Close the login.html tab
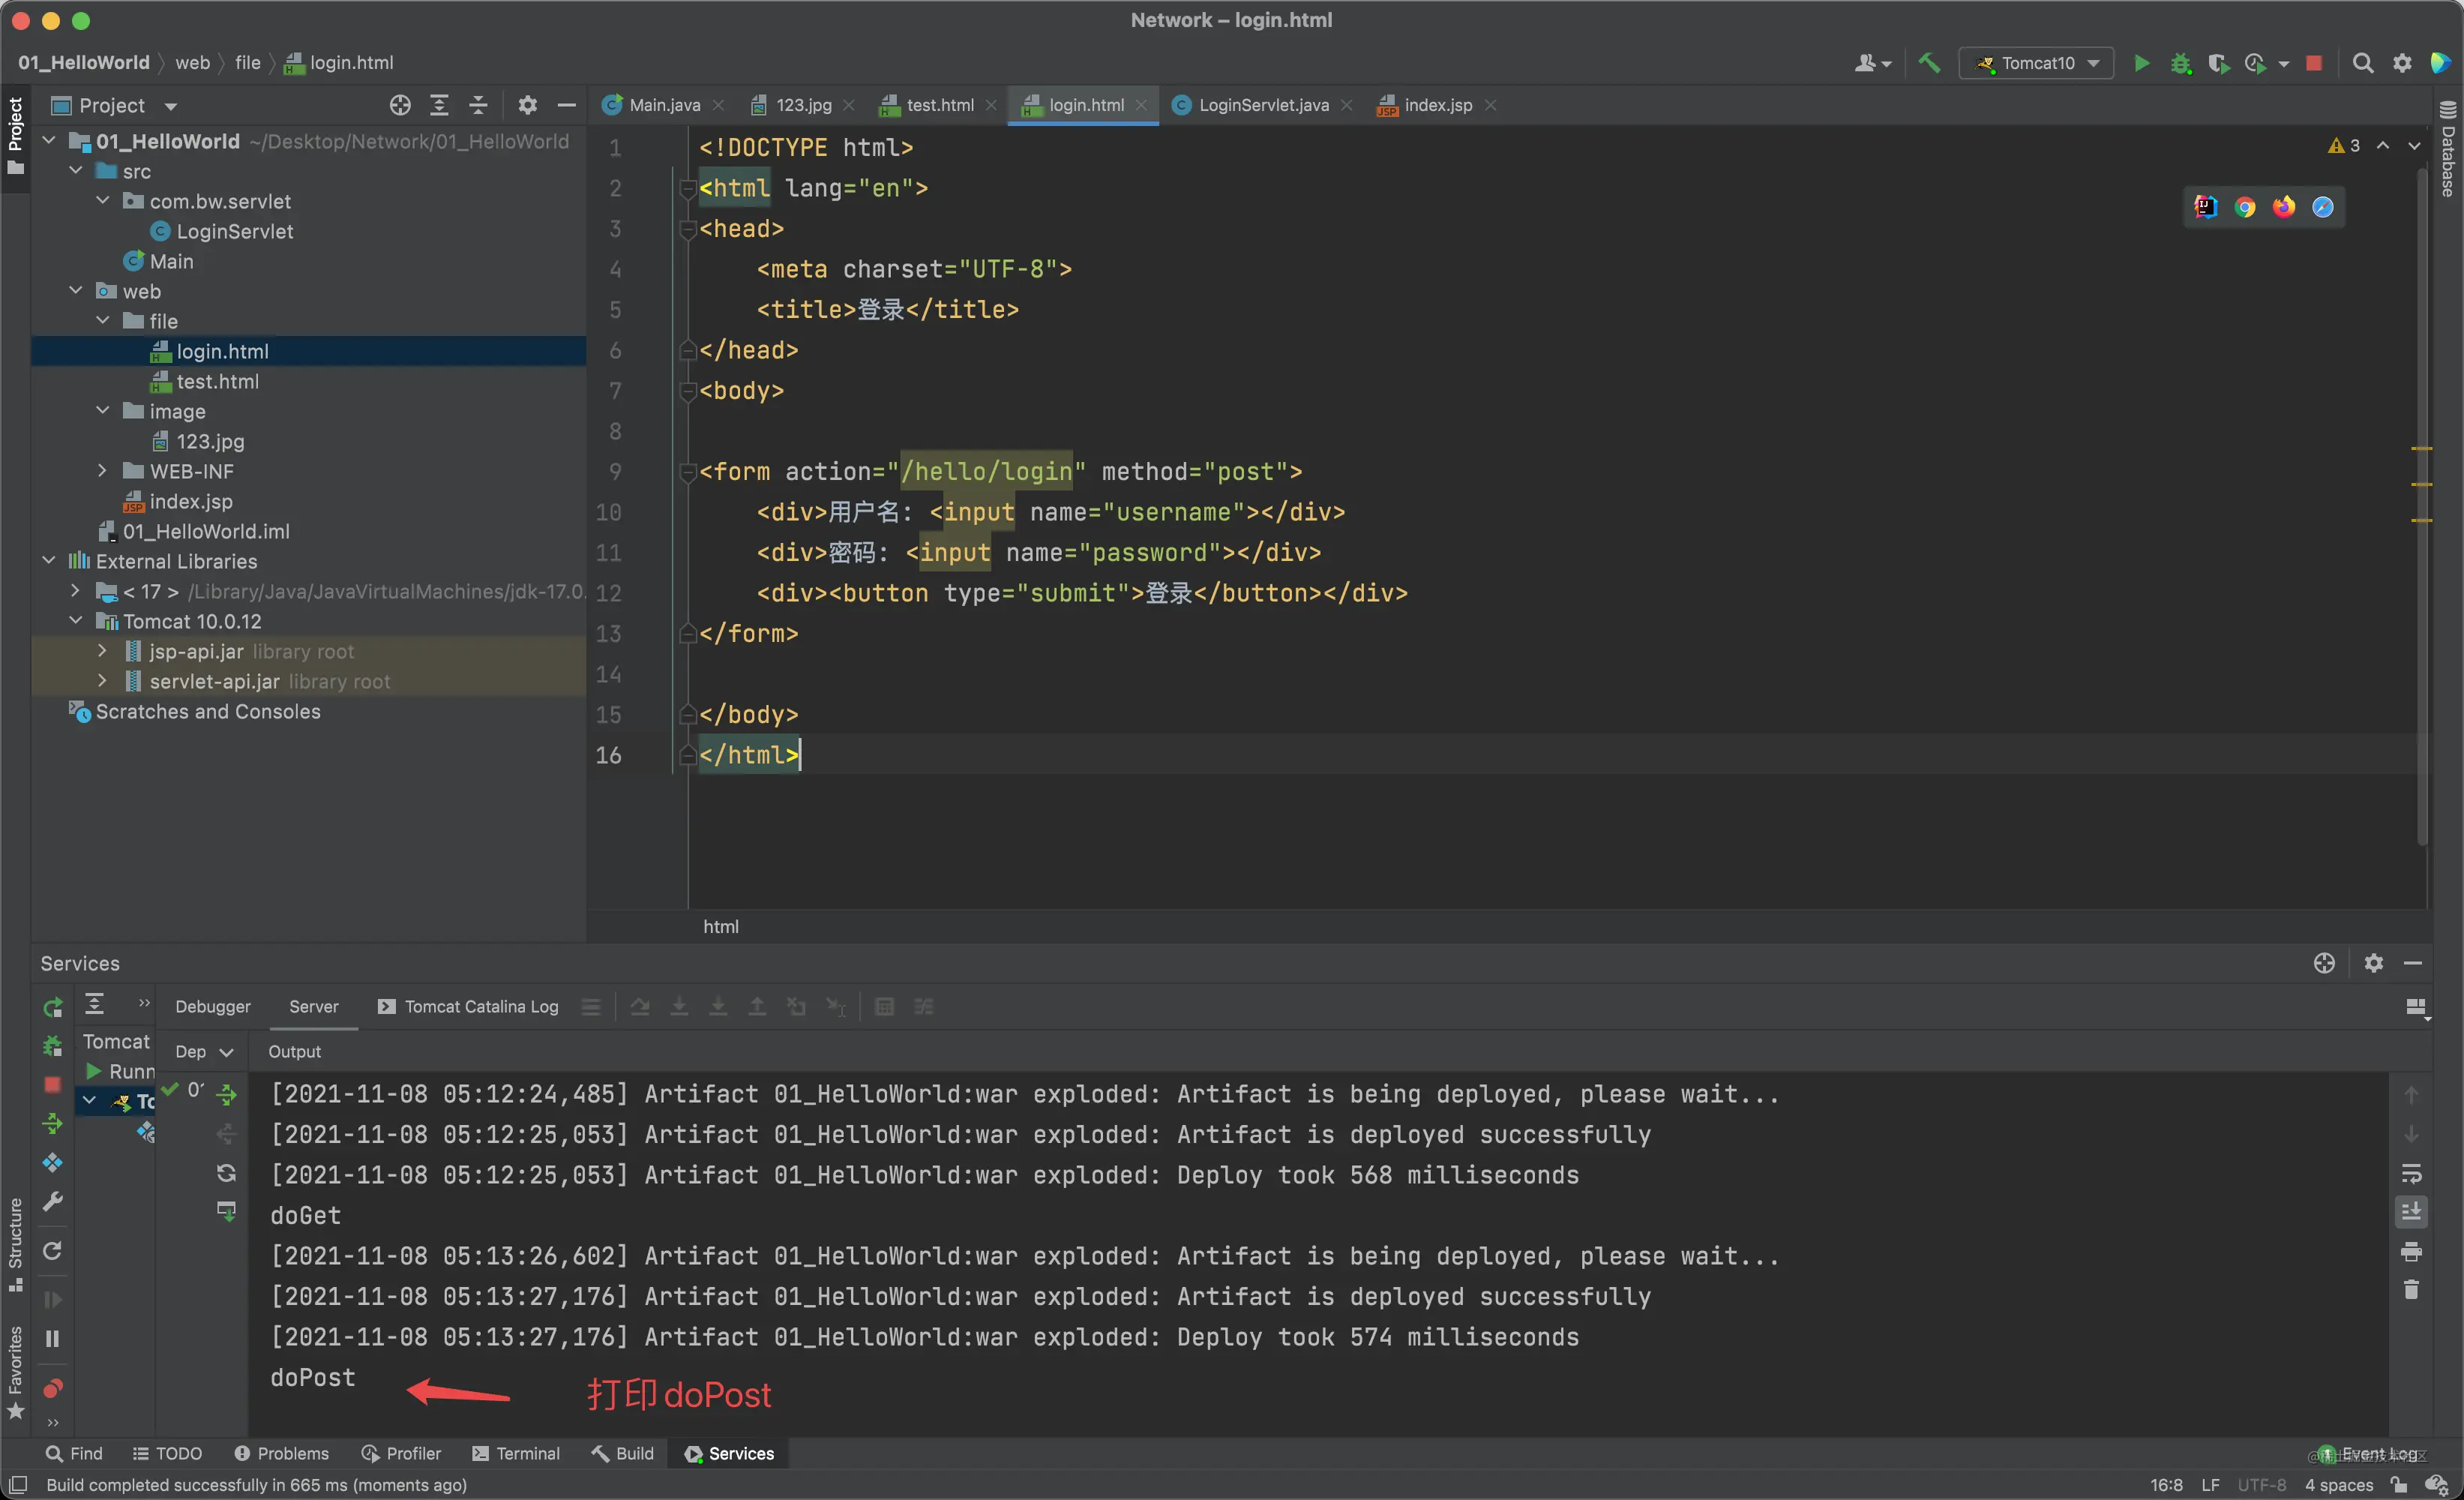Viewport: 2464px width, 1500px height. click(x=1141, y=105)
